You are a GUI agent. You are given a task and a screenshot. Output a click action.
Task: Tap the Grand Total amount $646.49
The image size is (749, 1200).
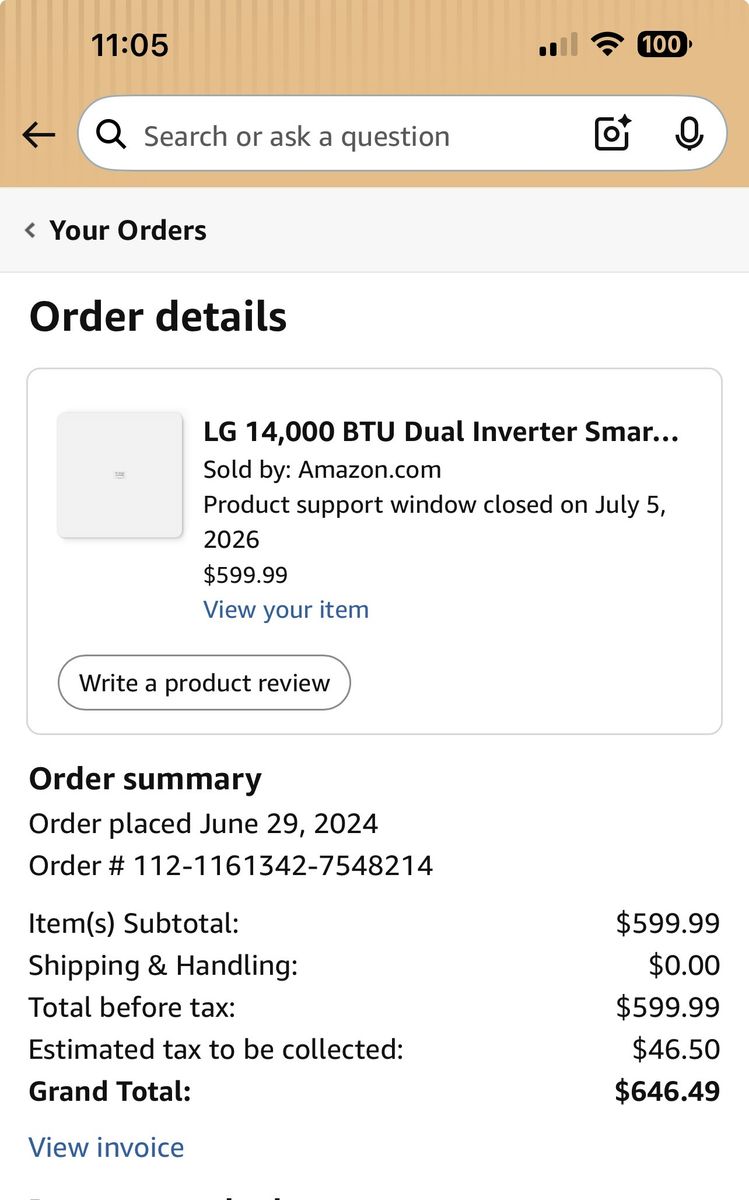click(667, 1091)
